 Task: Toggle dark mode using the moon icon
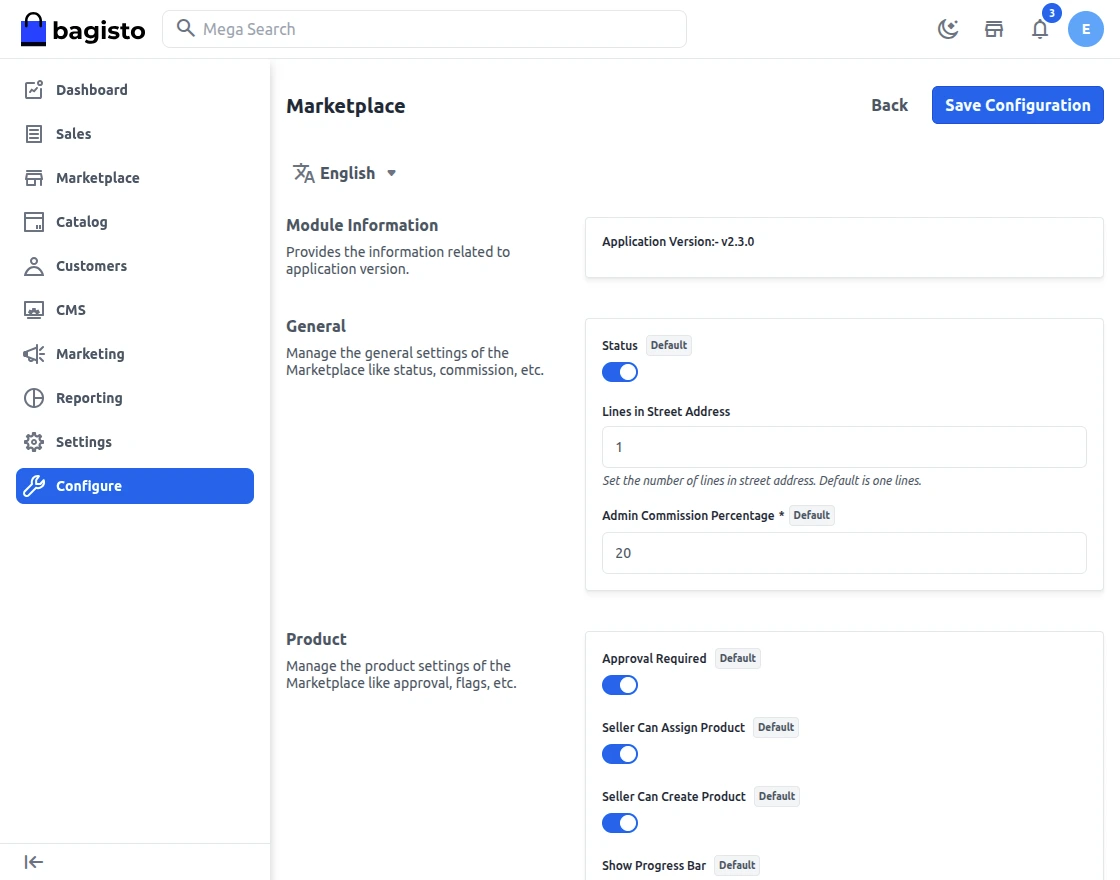point(947,29)
